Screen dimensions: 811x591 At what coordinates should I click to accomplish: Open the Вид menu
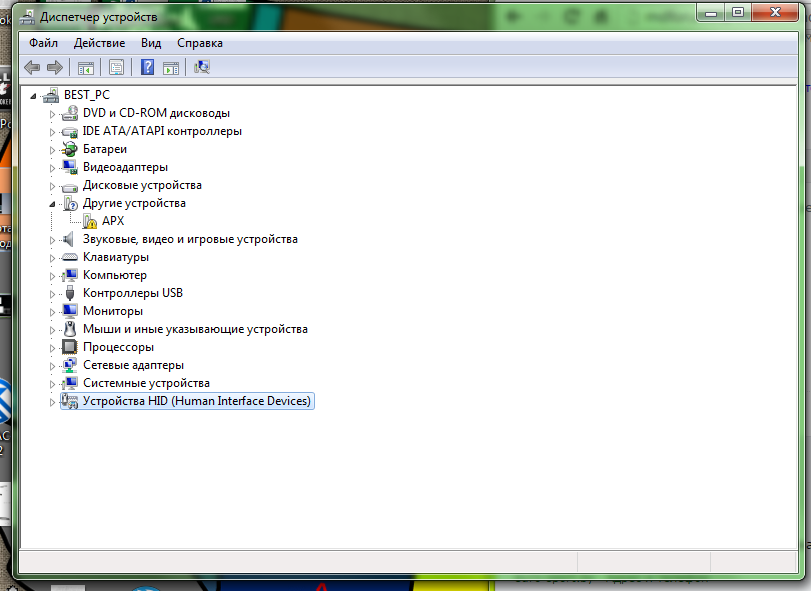[x=151, y=43]
